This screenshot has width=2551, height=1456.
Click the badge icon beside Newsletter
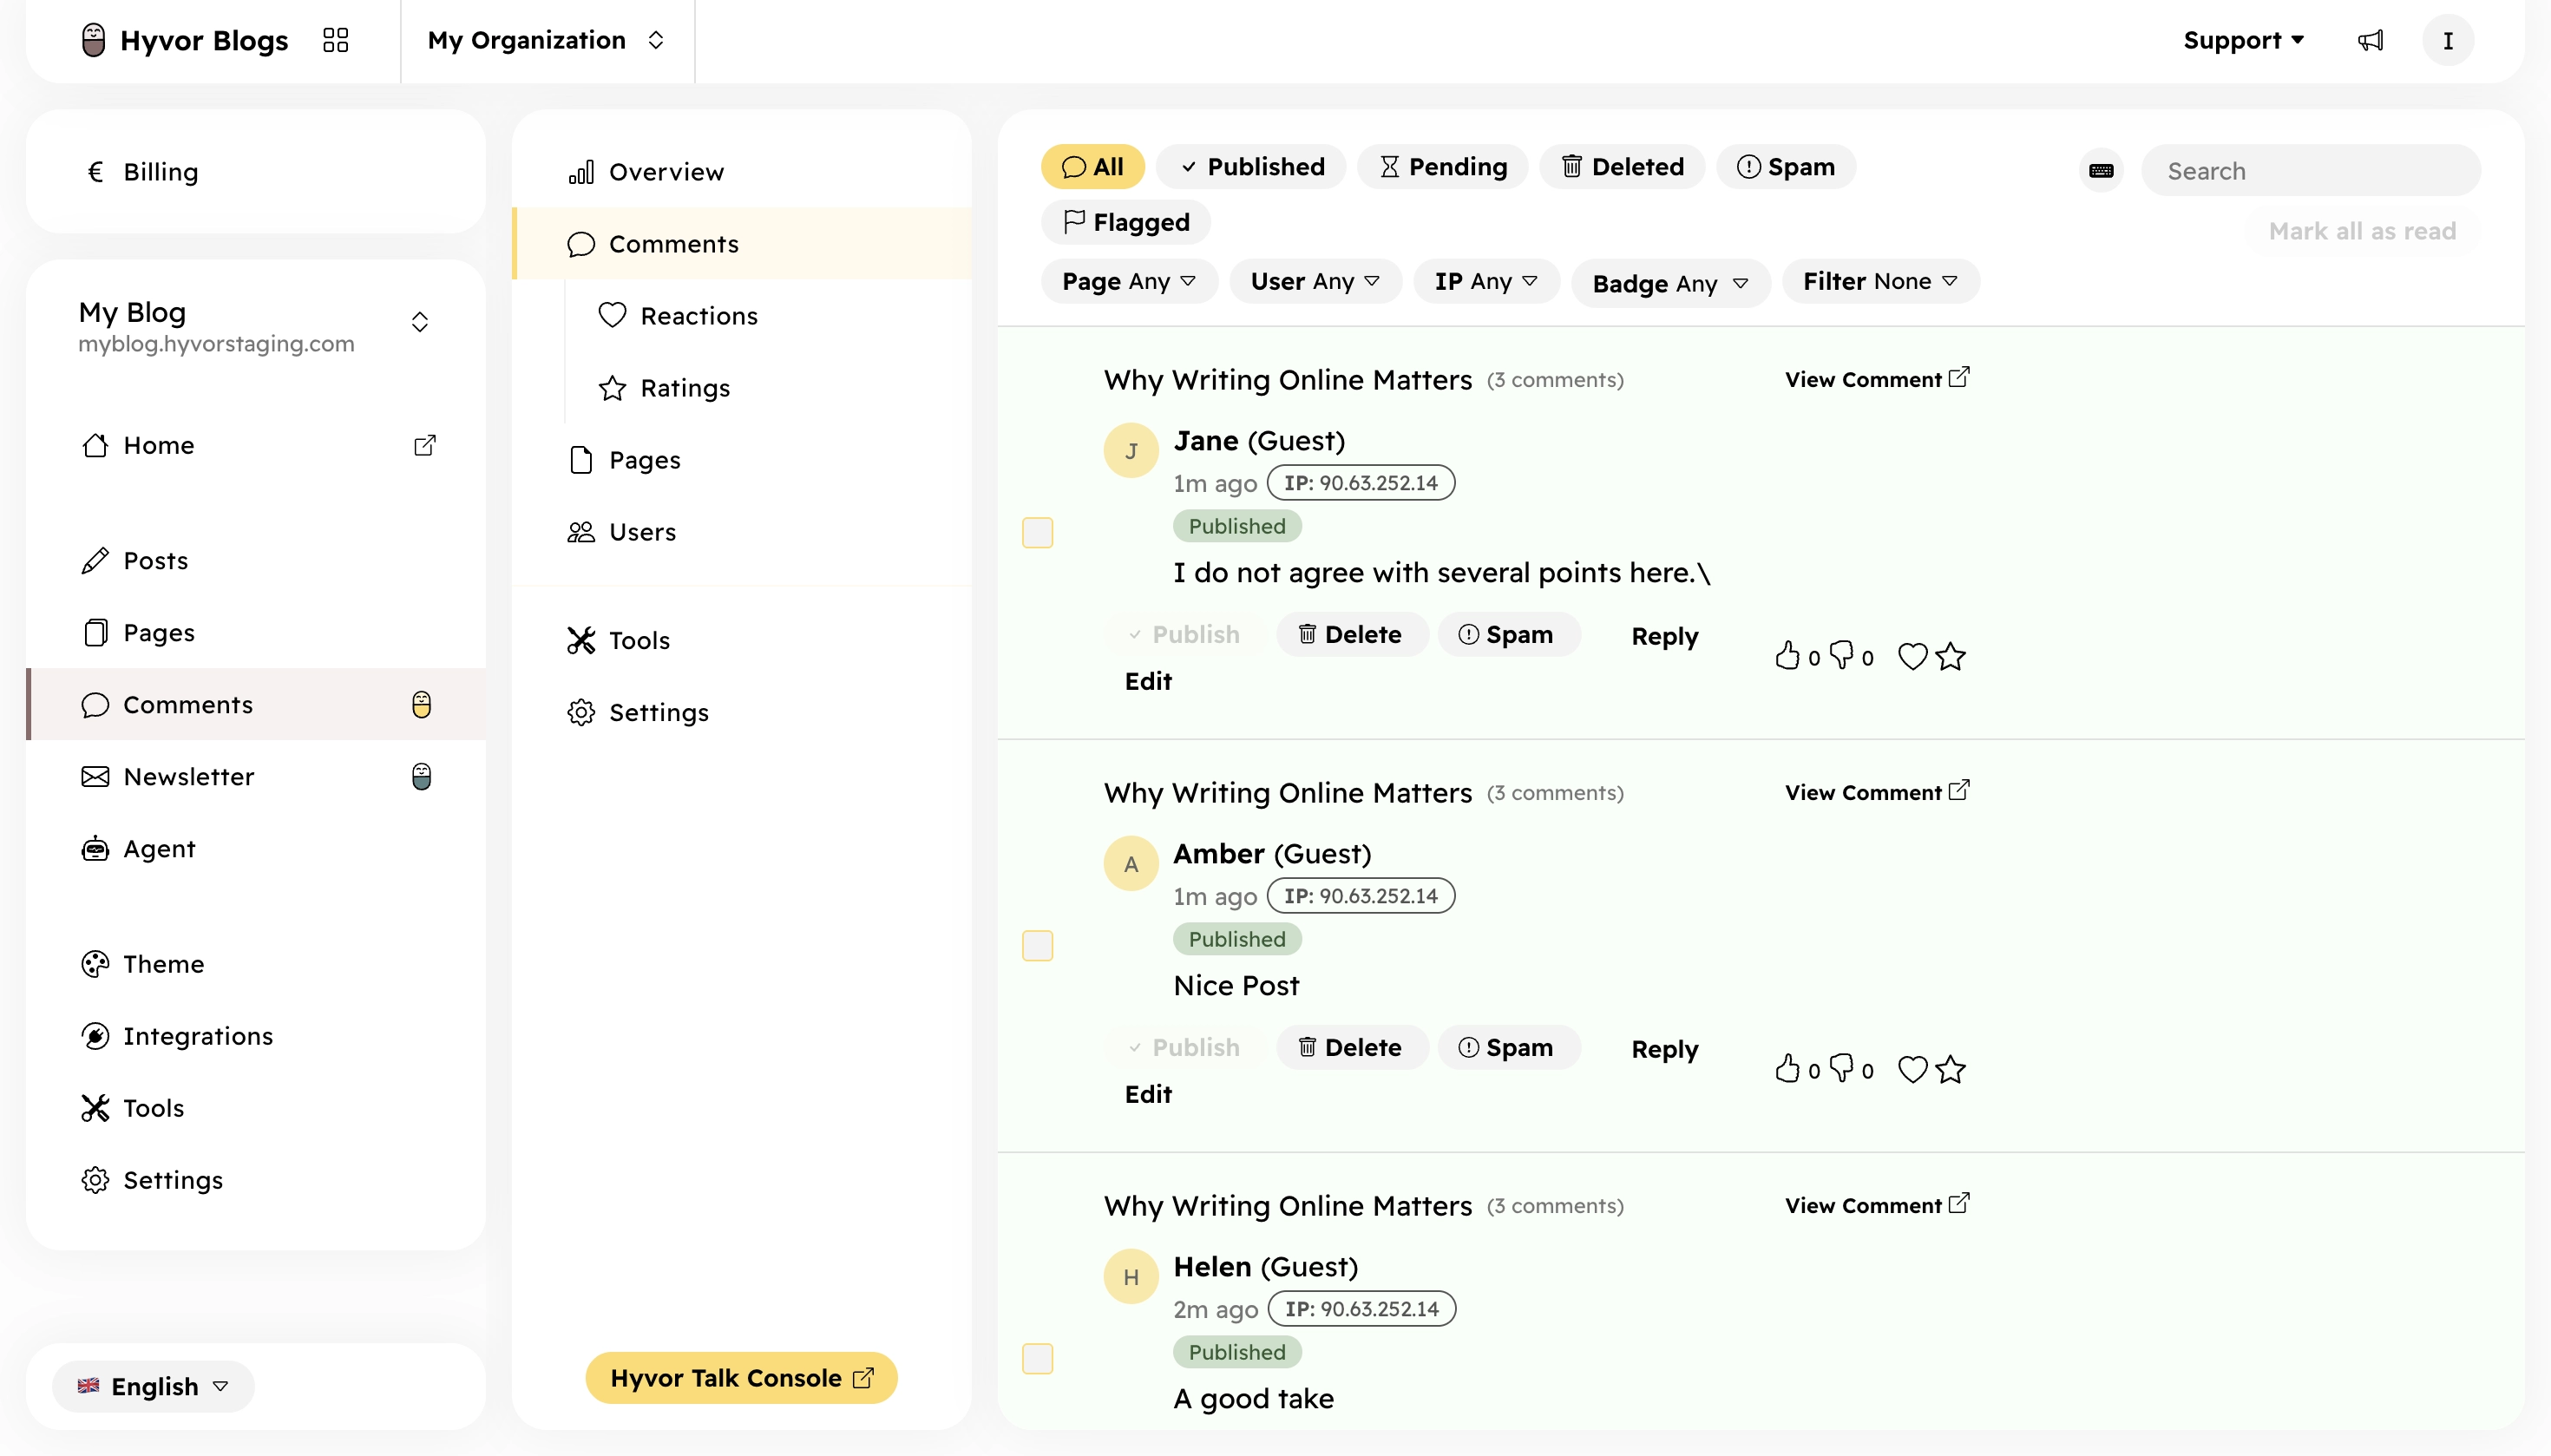point(421,777)
